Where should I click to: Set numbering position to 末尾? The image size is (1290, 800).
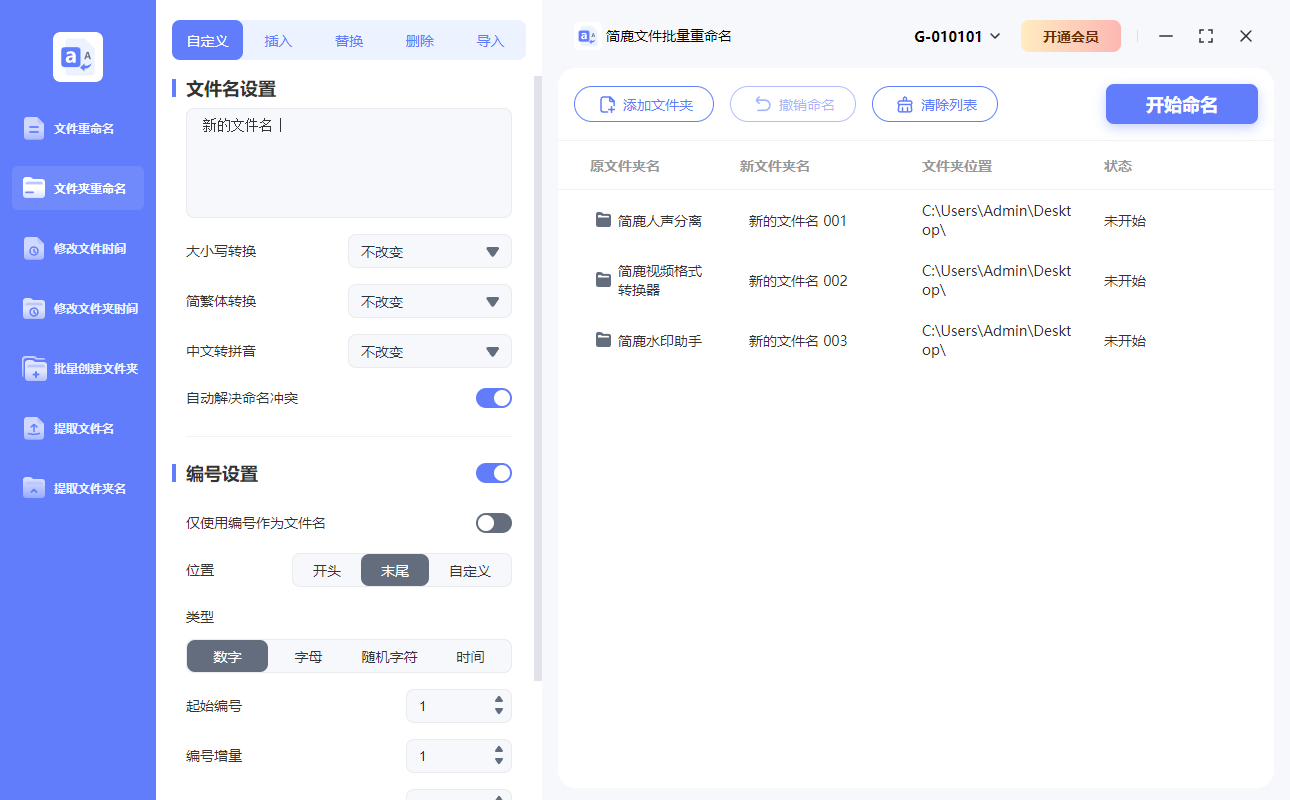click(x=395, y=570)
